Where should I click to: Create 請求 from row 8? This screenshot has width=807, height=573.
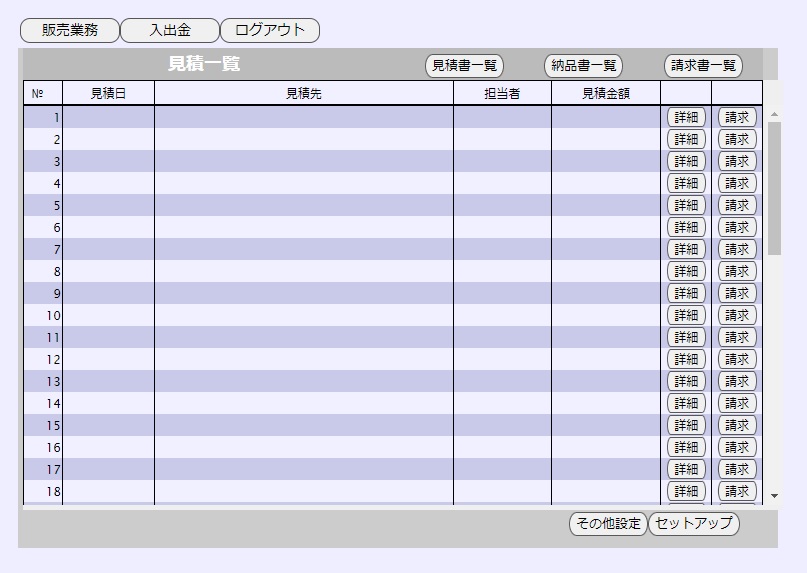point(737,271)
